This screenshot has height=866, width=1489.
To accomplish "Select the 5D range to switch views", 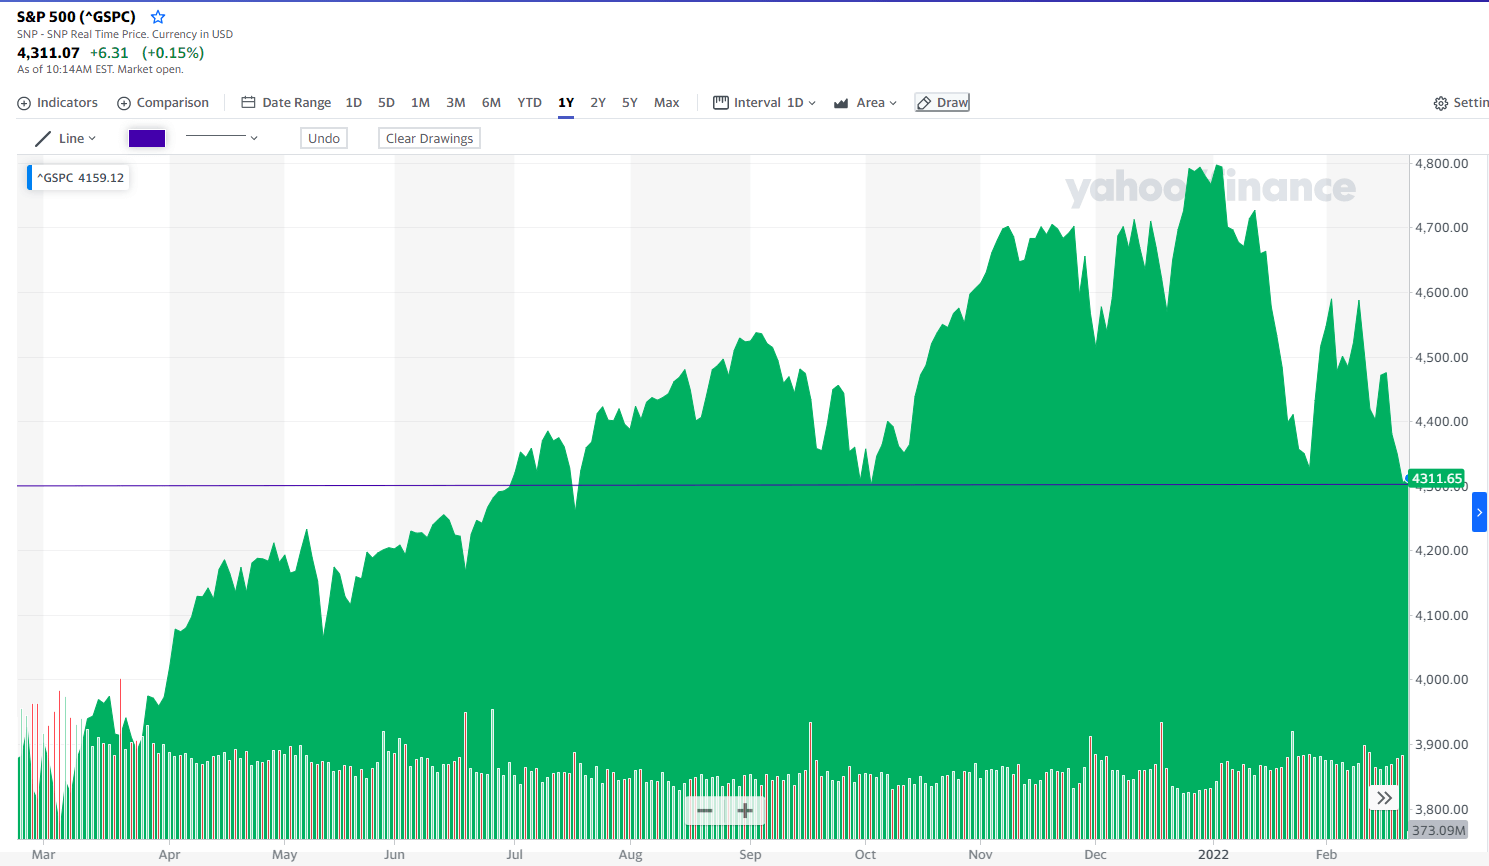I will (386, 102).
